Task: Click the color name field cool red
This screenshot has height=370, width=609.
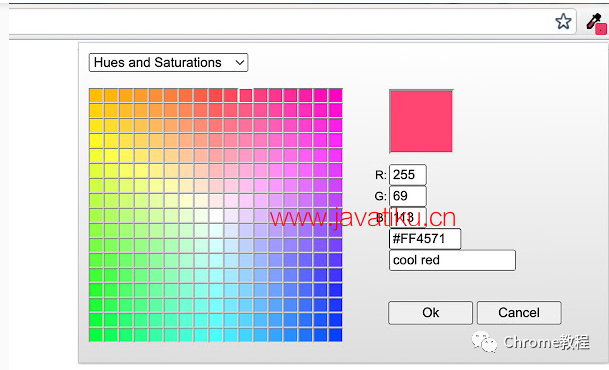Action: click(452, 260)
